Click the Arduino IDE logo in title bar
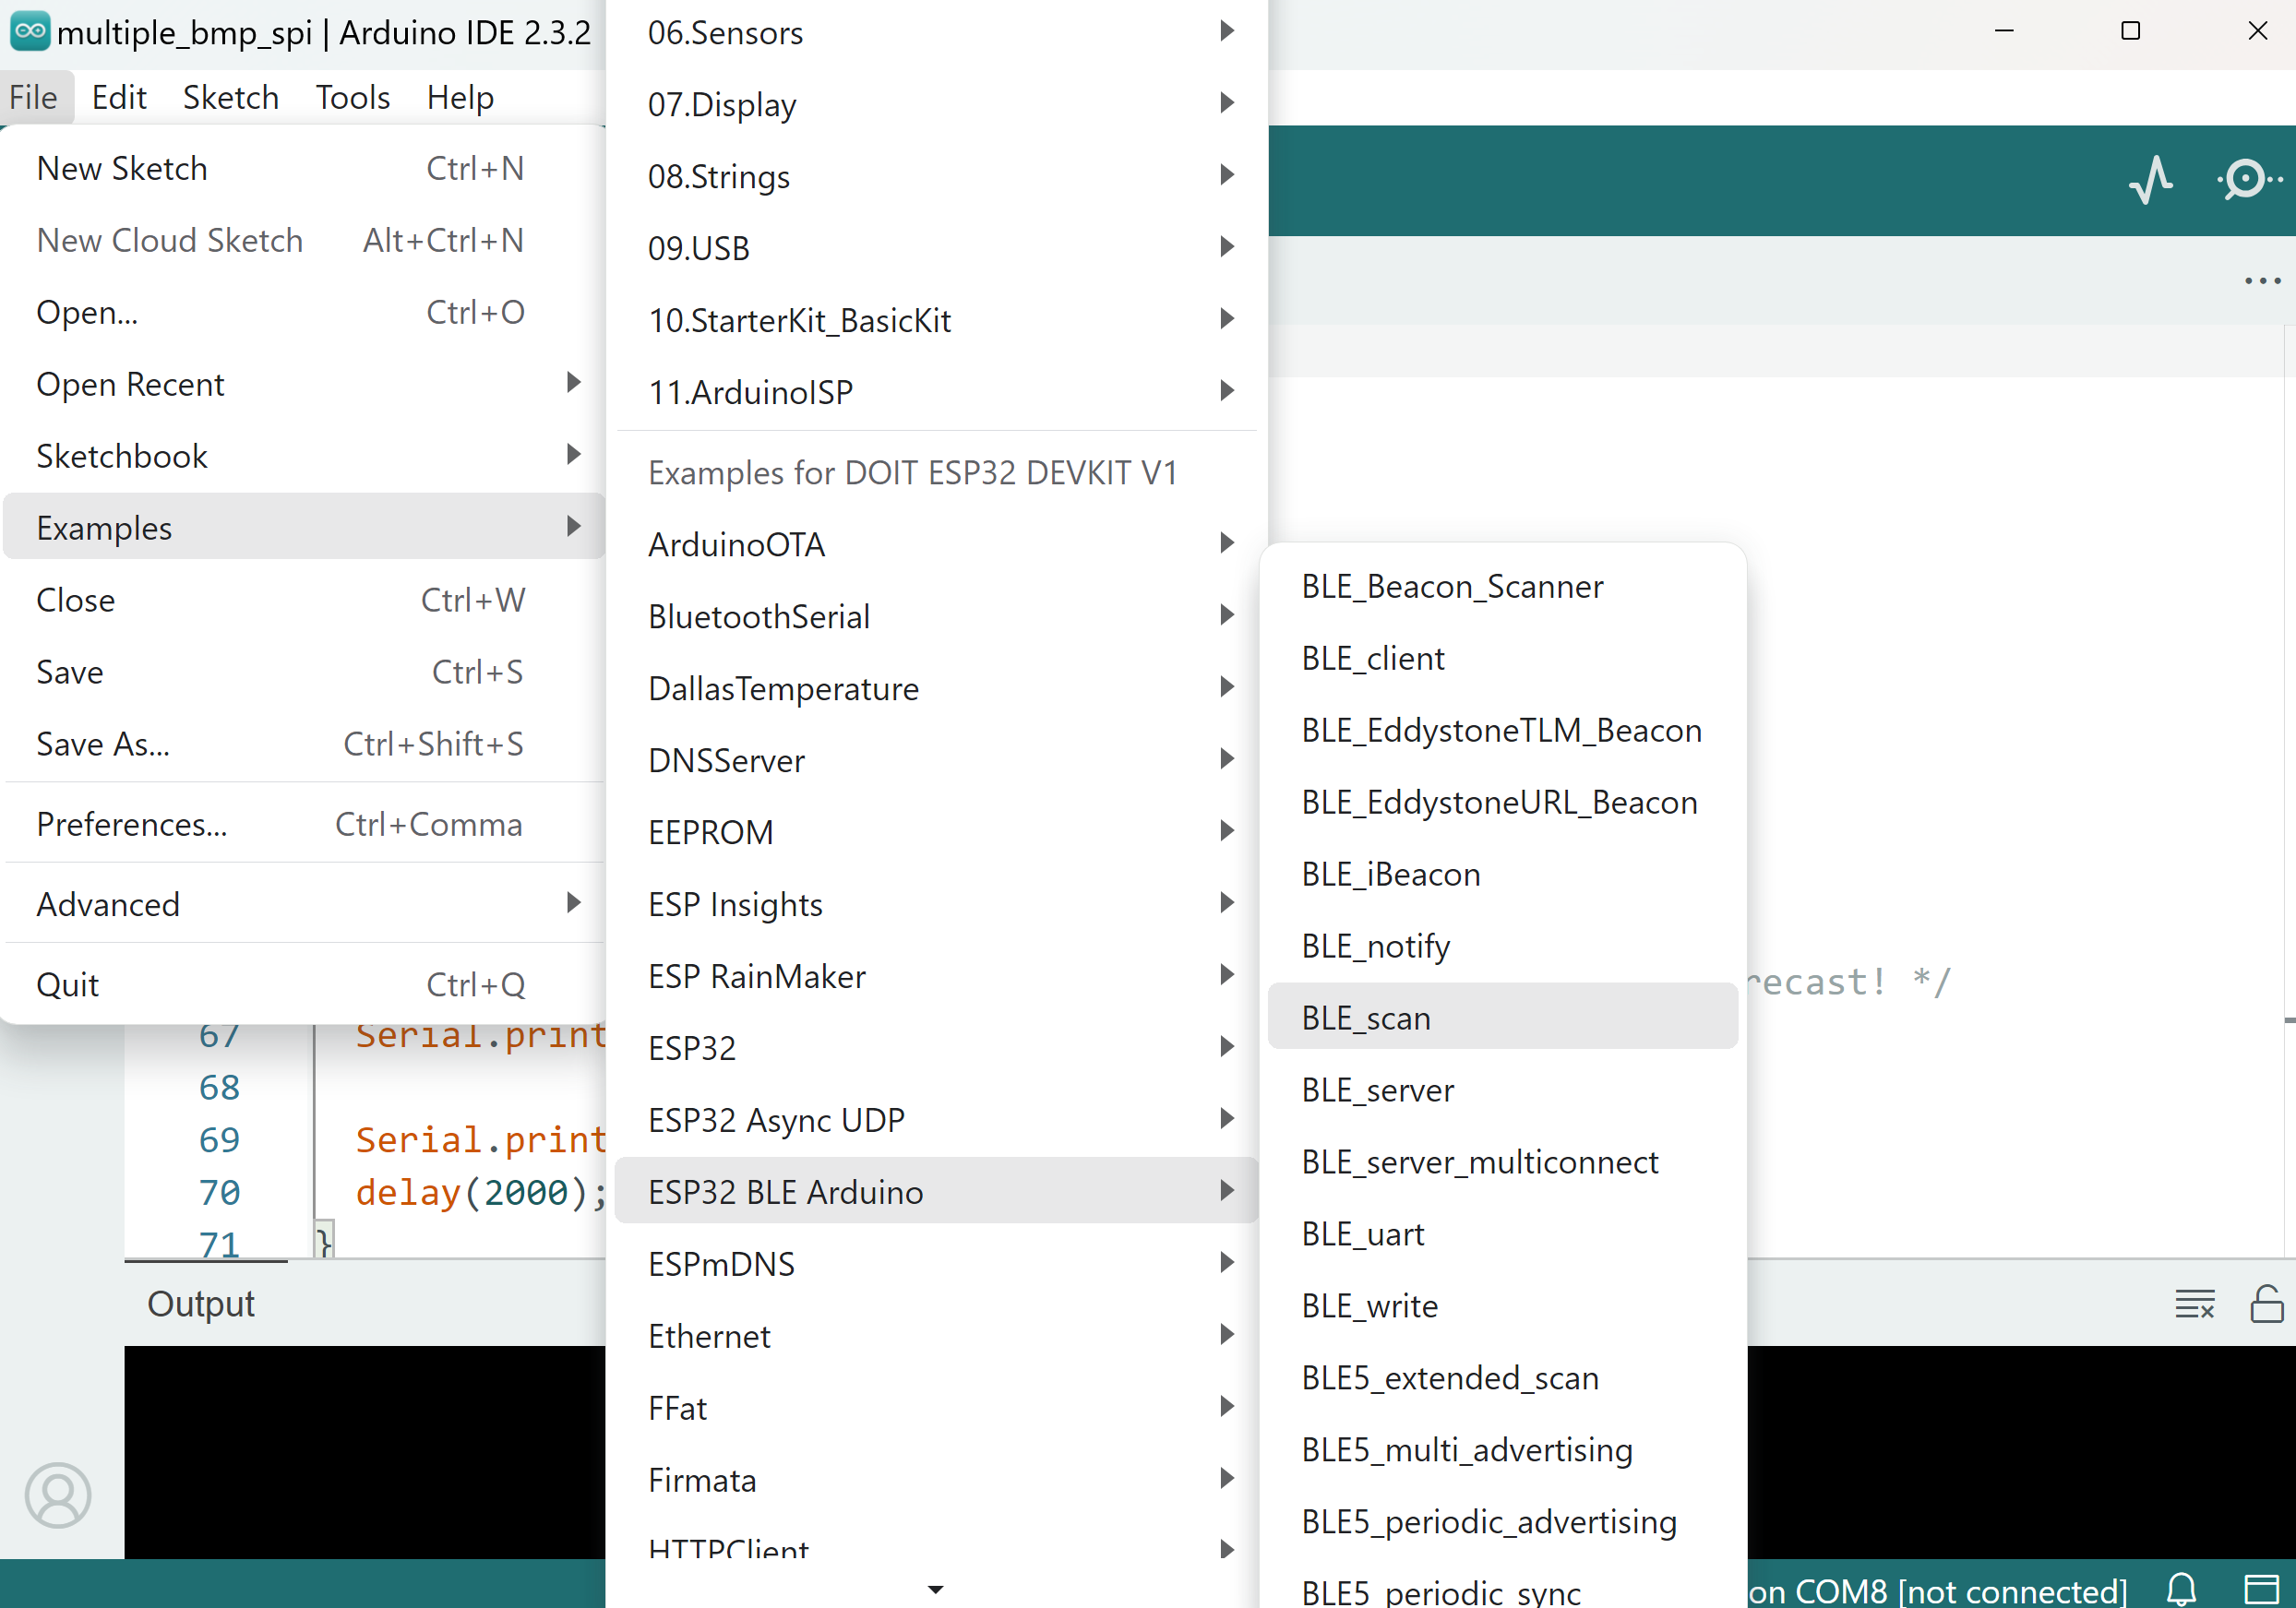The width and height of the screenshot is (2296, 1608). click(30, 31)
